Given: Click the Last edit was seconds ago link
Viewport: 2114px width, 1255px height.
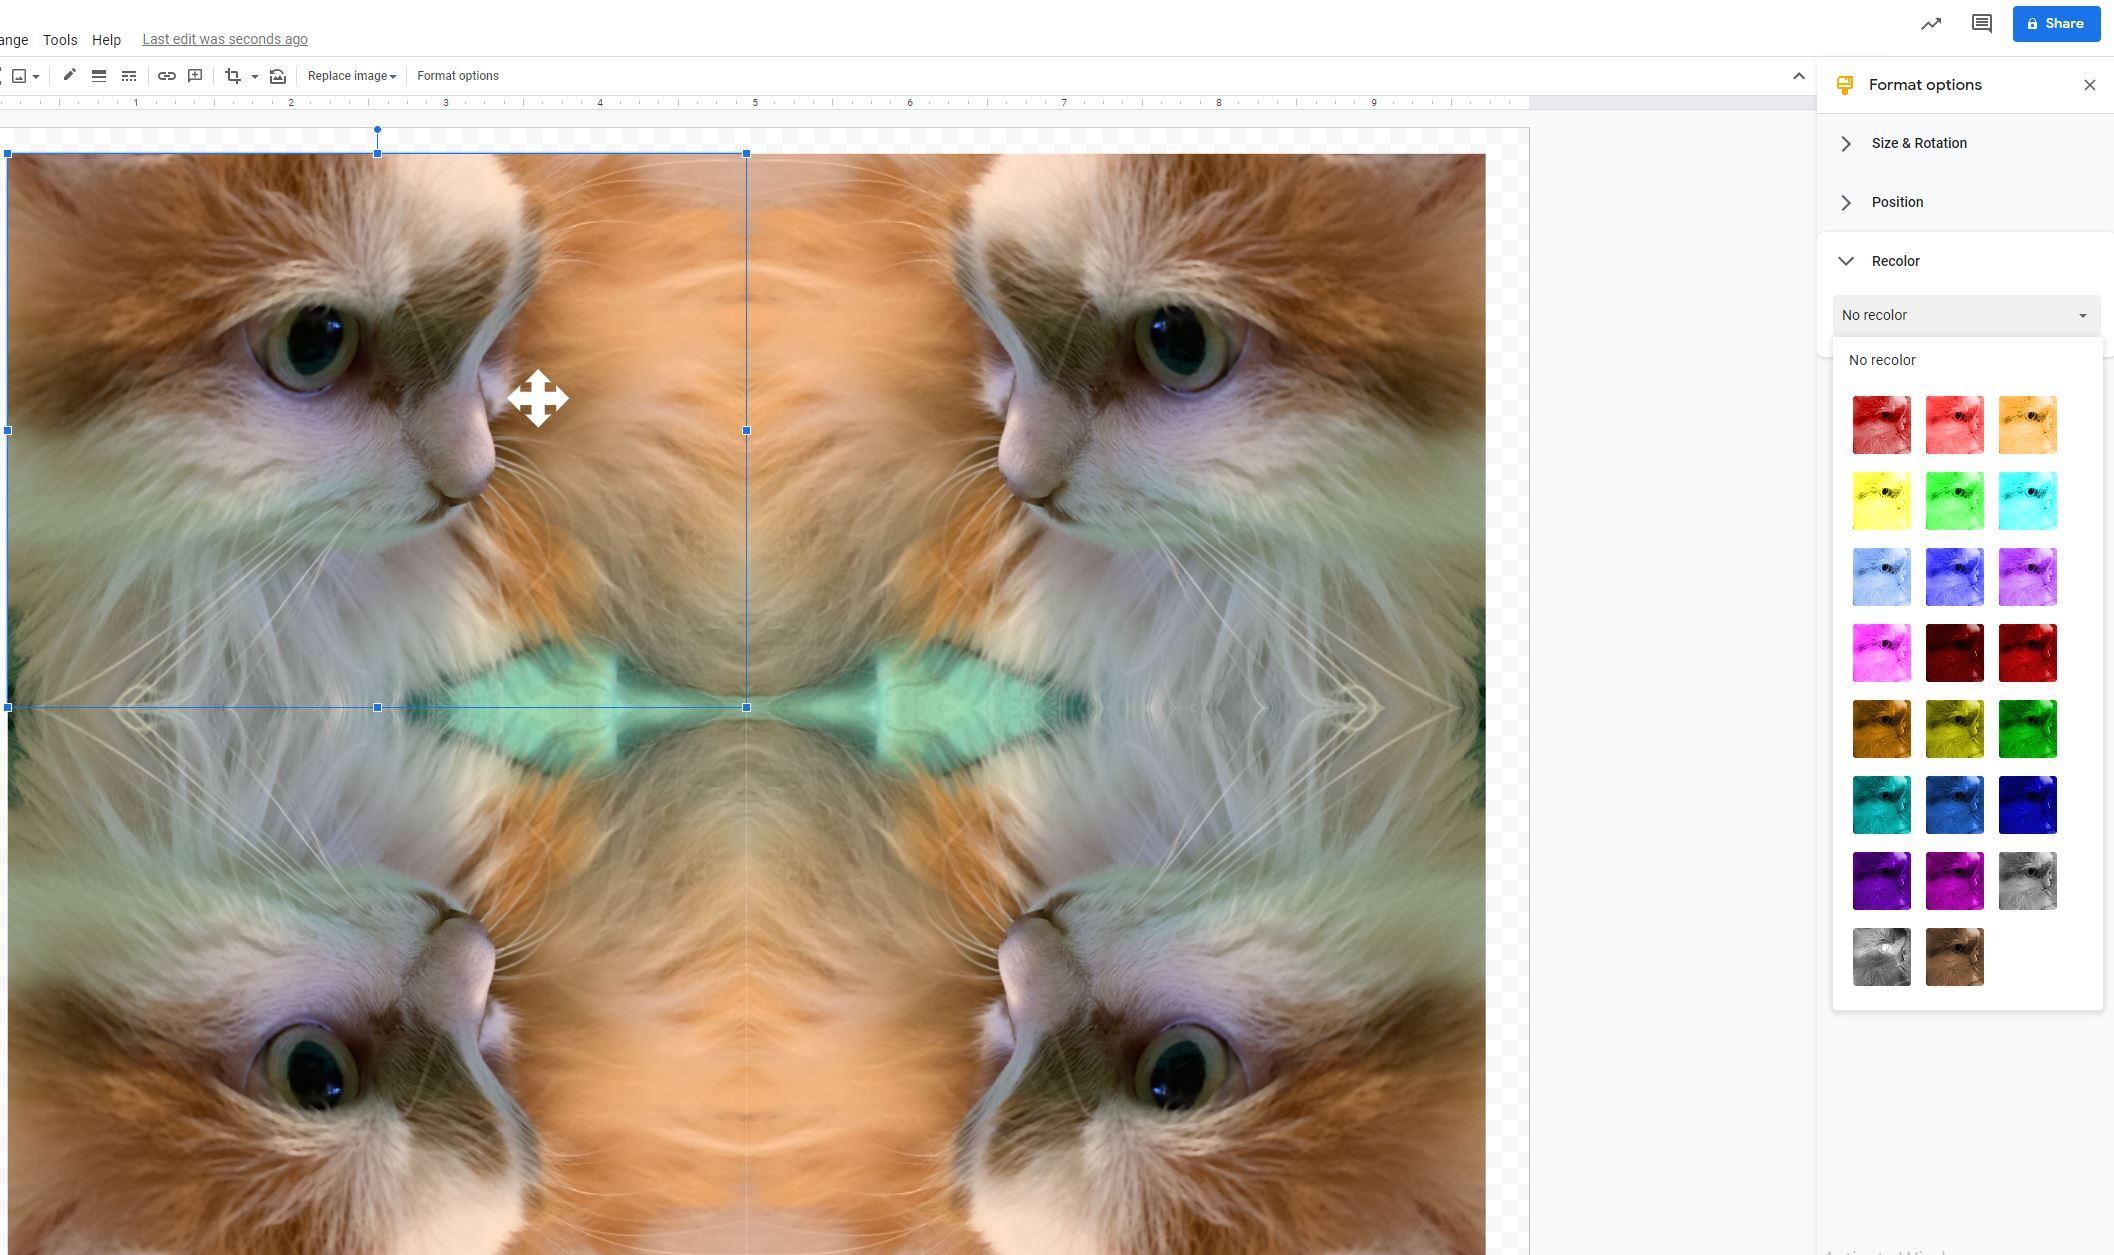Looking at the screenshot, I should click(x=225, y=40).
